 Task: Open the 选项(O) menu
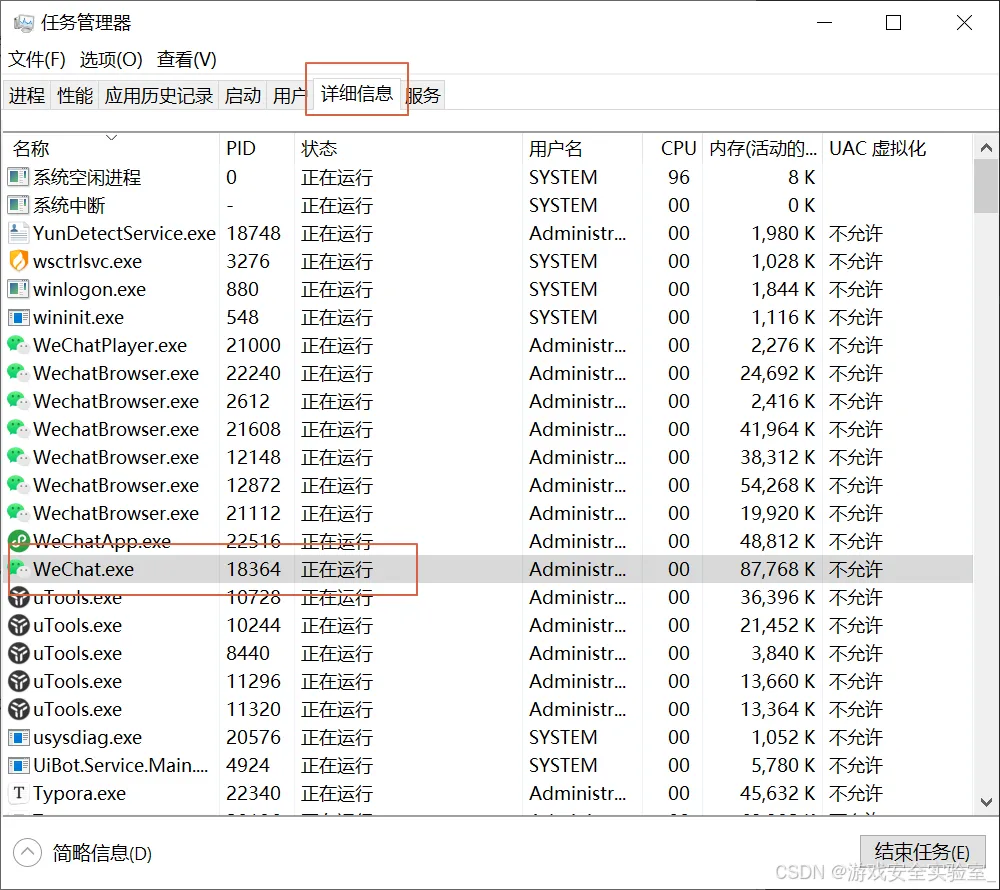tap(111, 59)
